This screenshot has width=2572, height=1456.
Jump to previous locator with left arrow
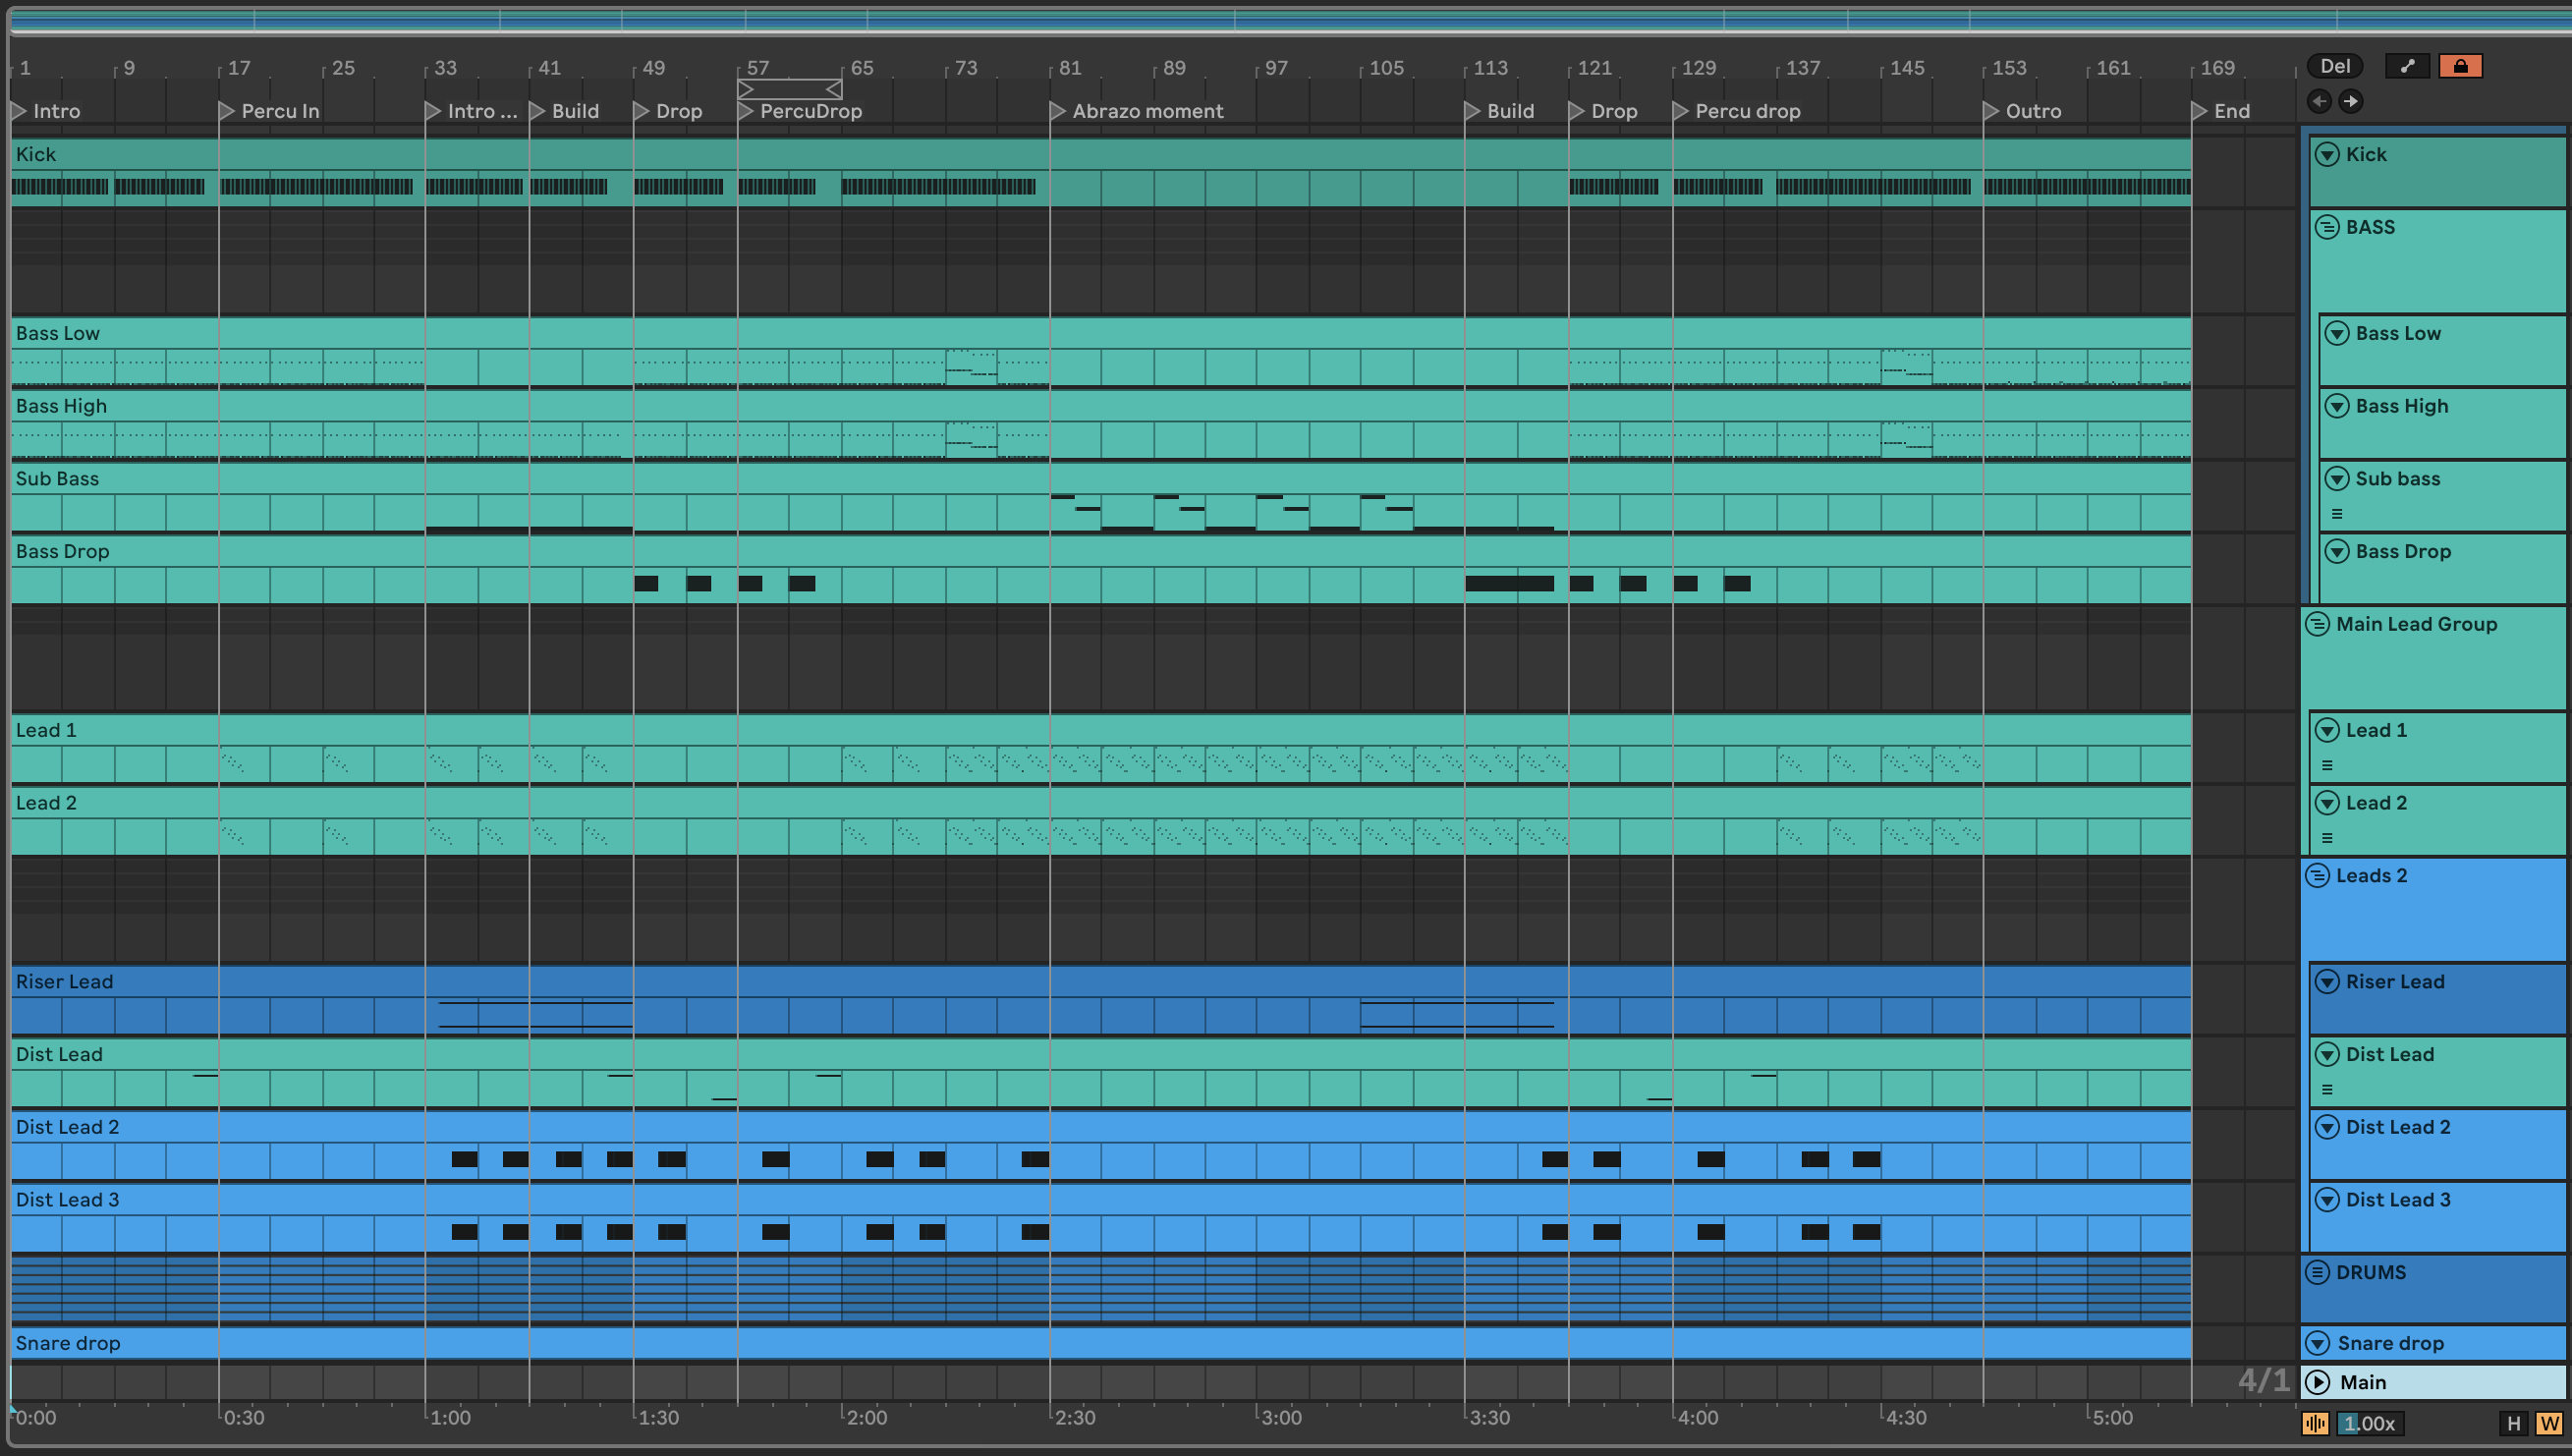tap(2320, 101)
